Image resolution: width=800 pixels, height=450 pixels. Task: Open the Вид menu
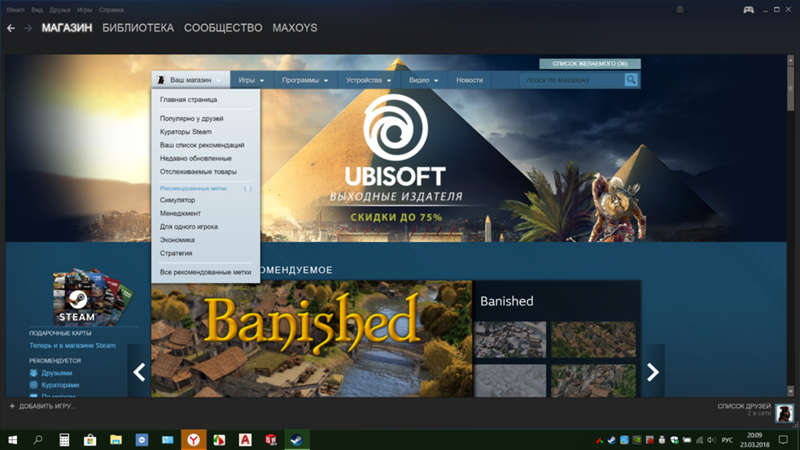click(37, 10)
